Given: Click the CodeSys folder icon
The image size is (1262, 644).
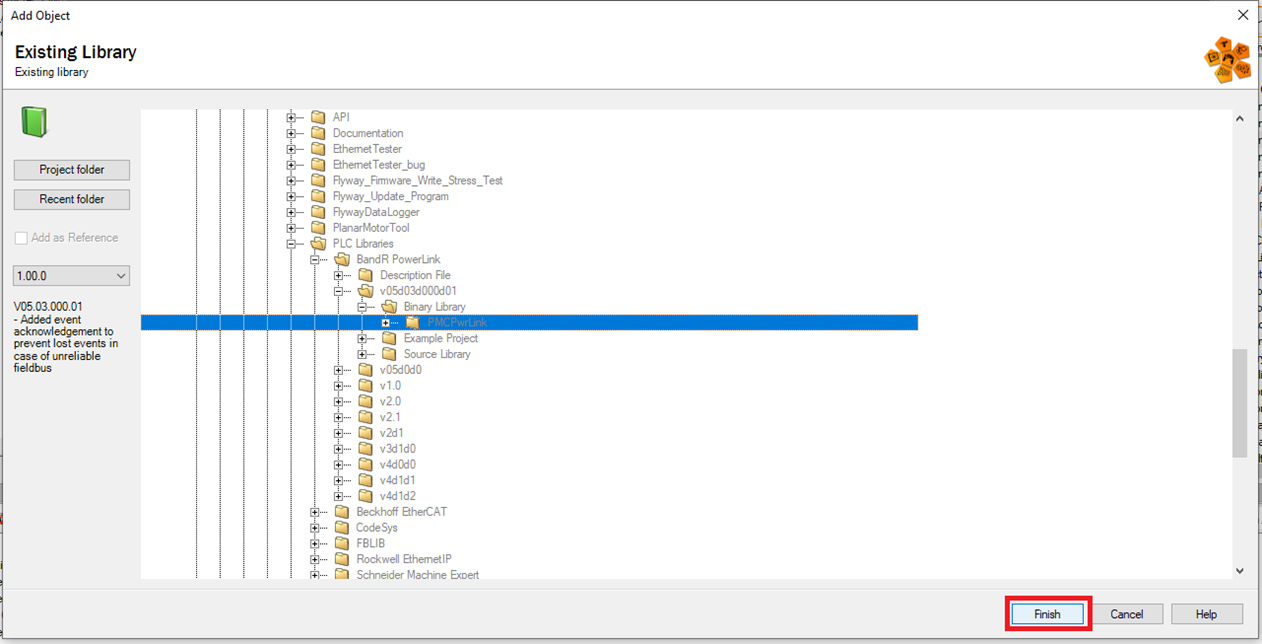Looking at the screenshot, I should [342, 528].
